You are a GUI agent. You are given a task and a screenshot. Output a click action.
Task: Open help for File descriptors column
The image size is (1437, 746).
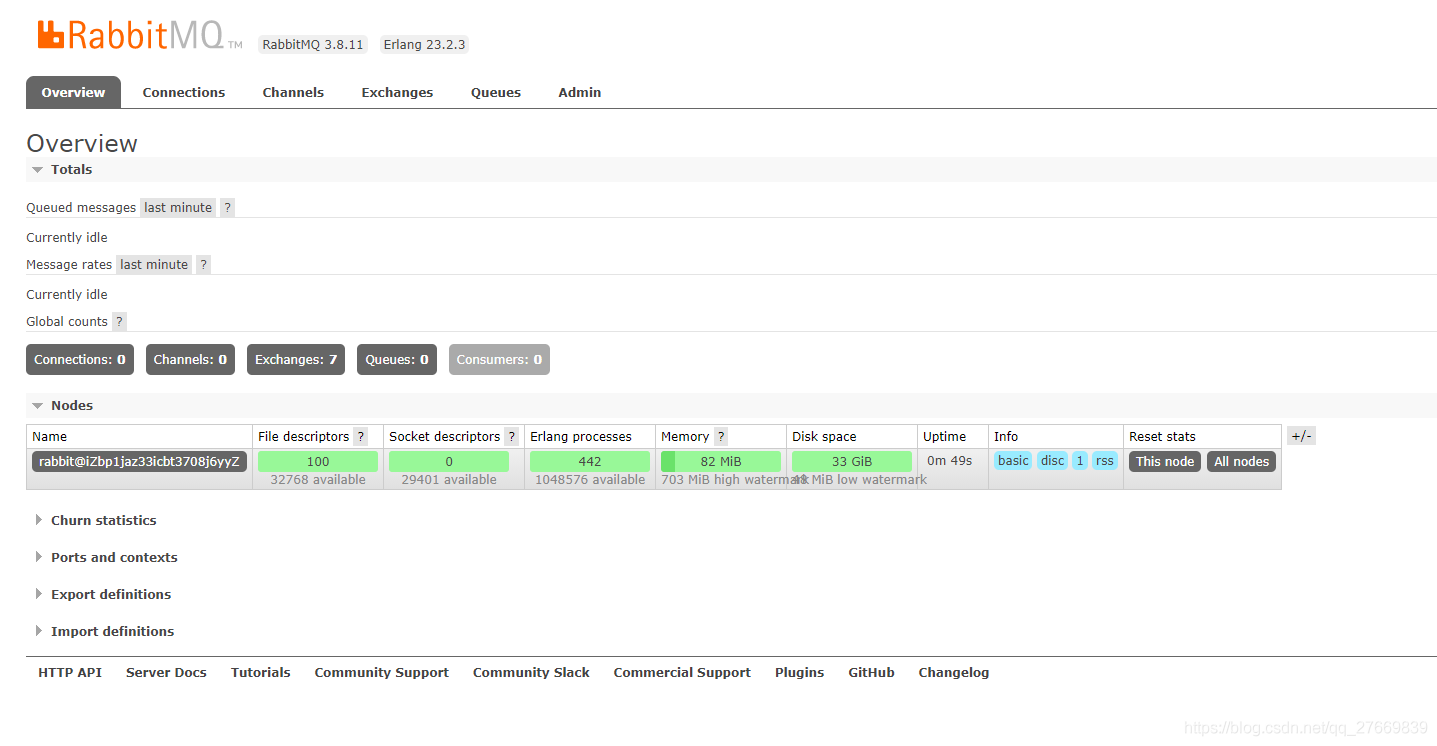pyautogui.click(x=360, y=437)
